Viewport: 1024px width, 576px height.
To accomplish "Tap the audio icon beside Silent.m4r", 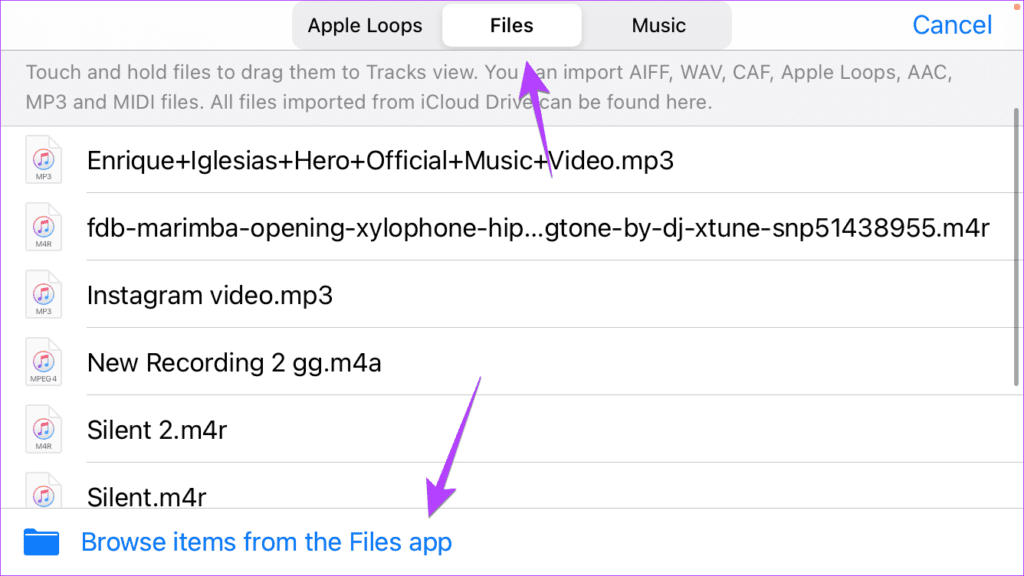I will (x=43, y=490).
